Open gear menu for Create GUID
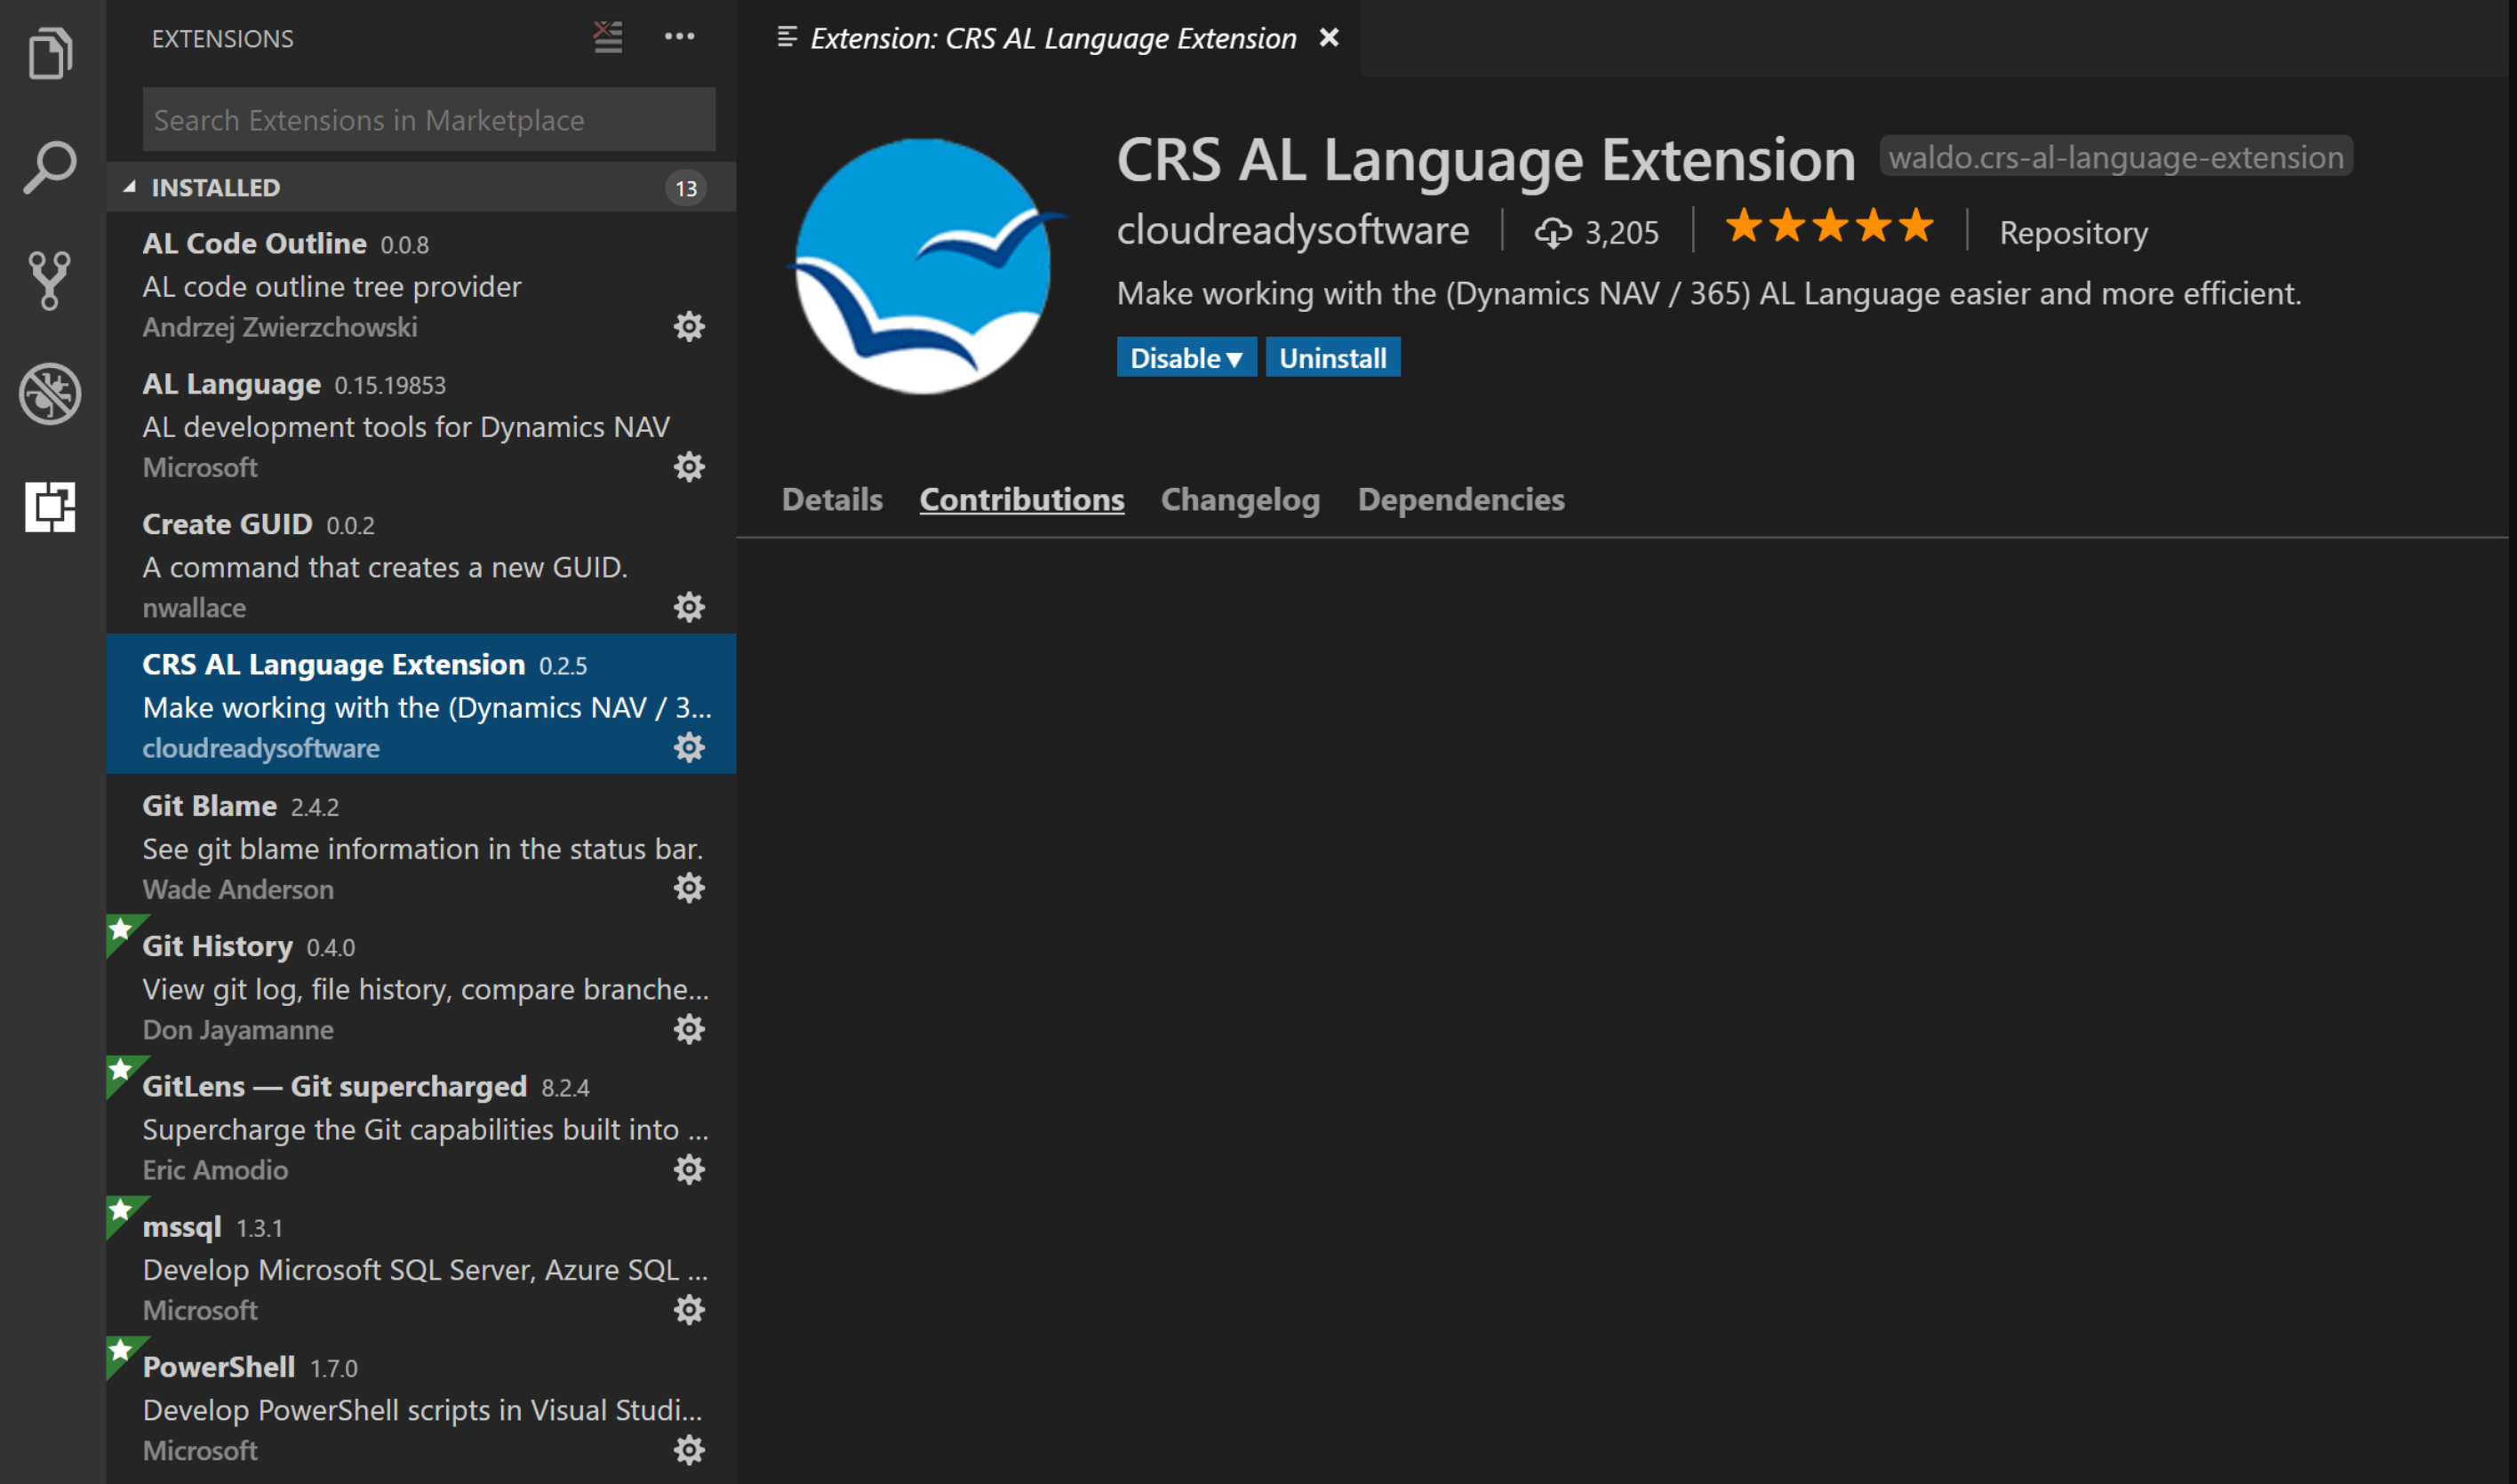The width and height of the screenshot is (2517, 1484). [689, 607]
